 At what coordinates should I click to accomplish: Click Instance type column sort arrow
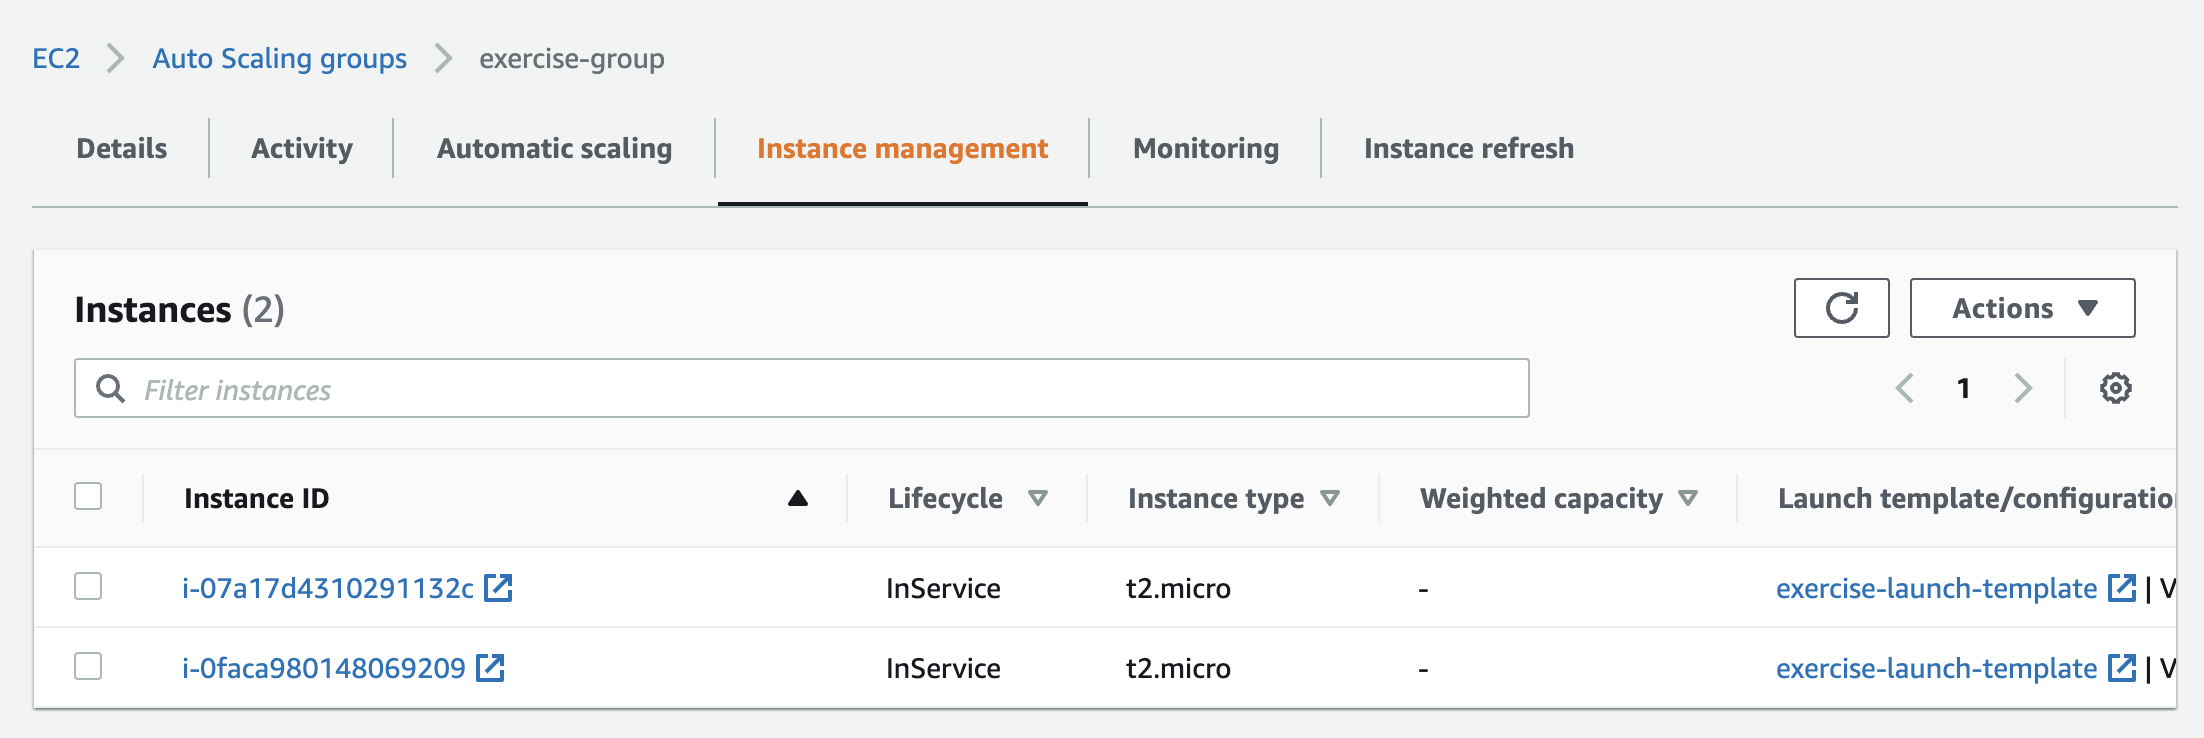pos(1330,498)
